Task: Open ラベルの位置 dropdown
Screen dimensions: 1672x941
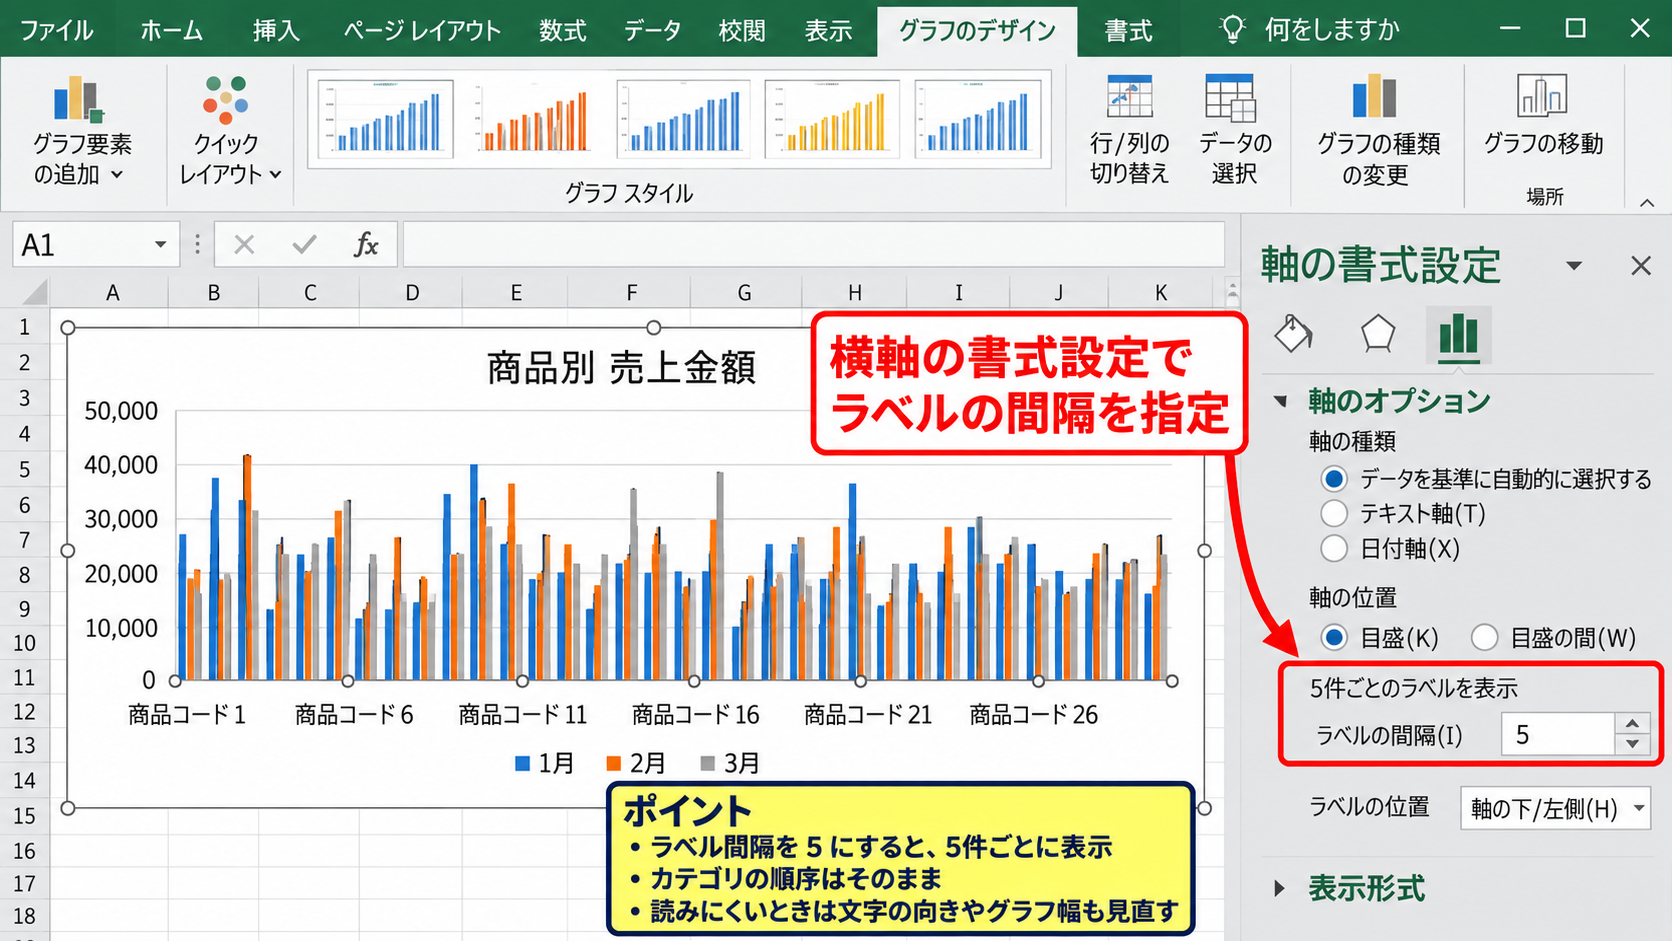Action: pyautogui.click(x=1555, y=808)
